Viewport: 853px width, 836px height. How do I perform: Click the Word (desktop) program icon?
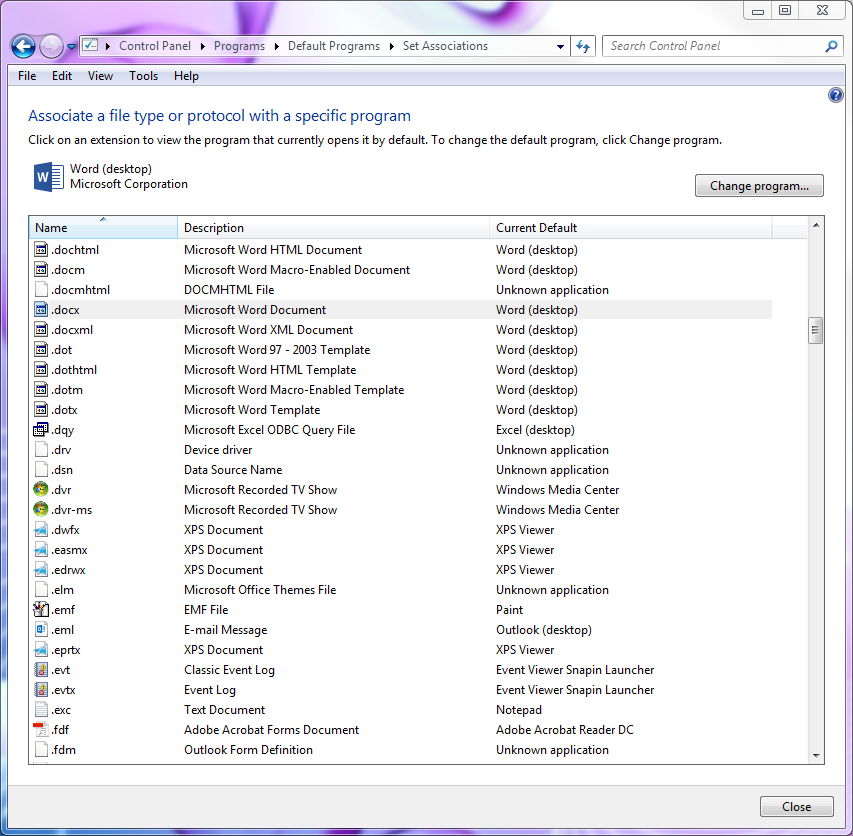click(x=48, y=177)
